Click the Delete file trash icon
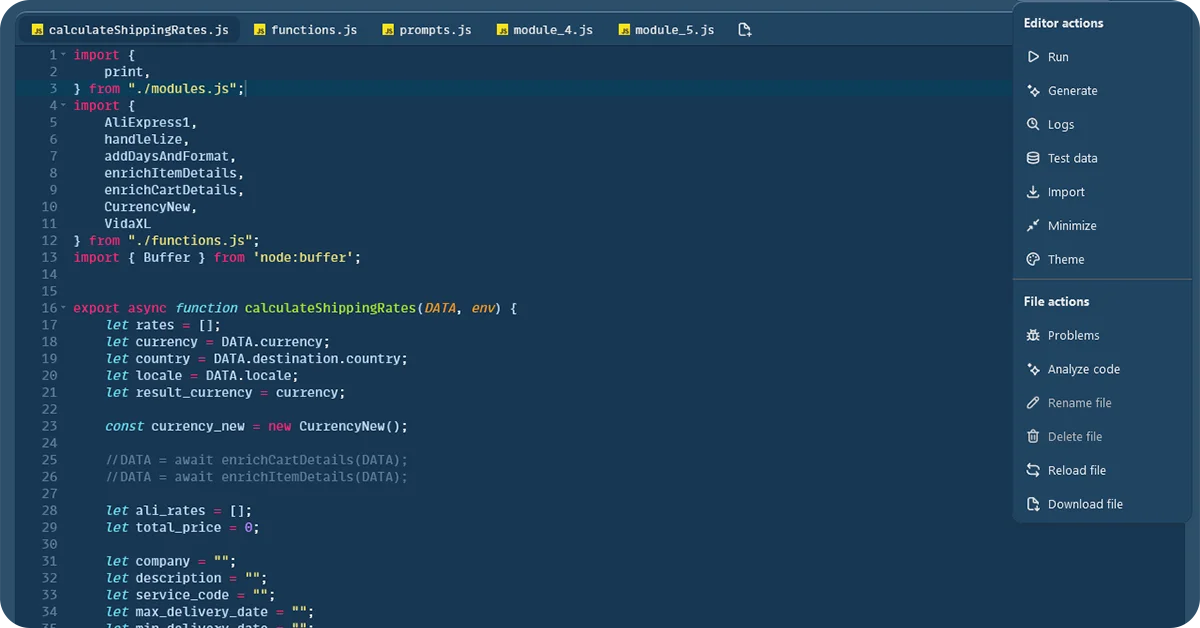Screen dimensions: 1200x628 (1033, 436)
